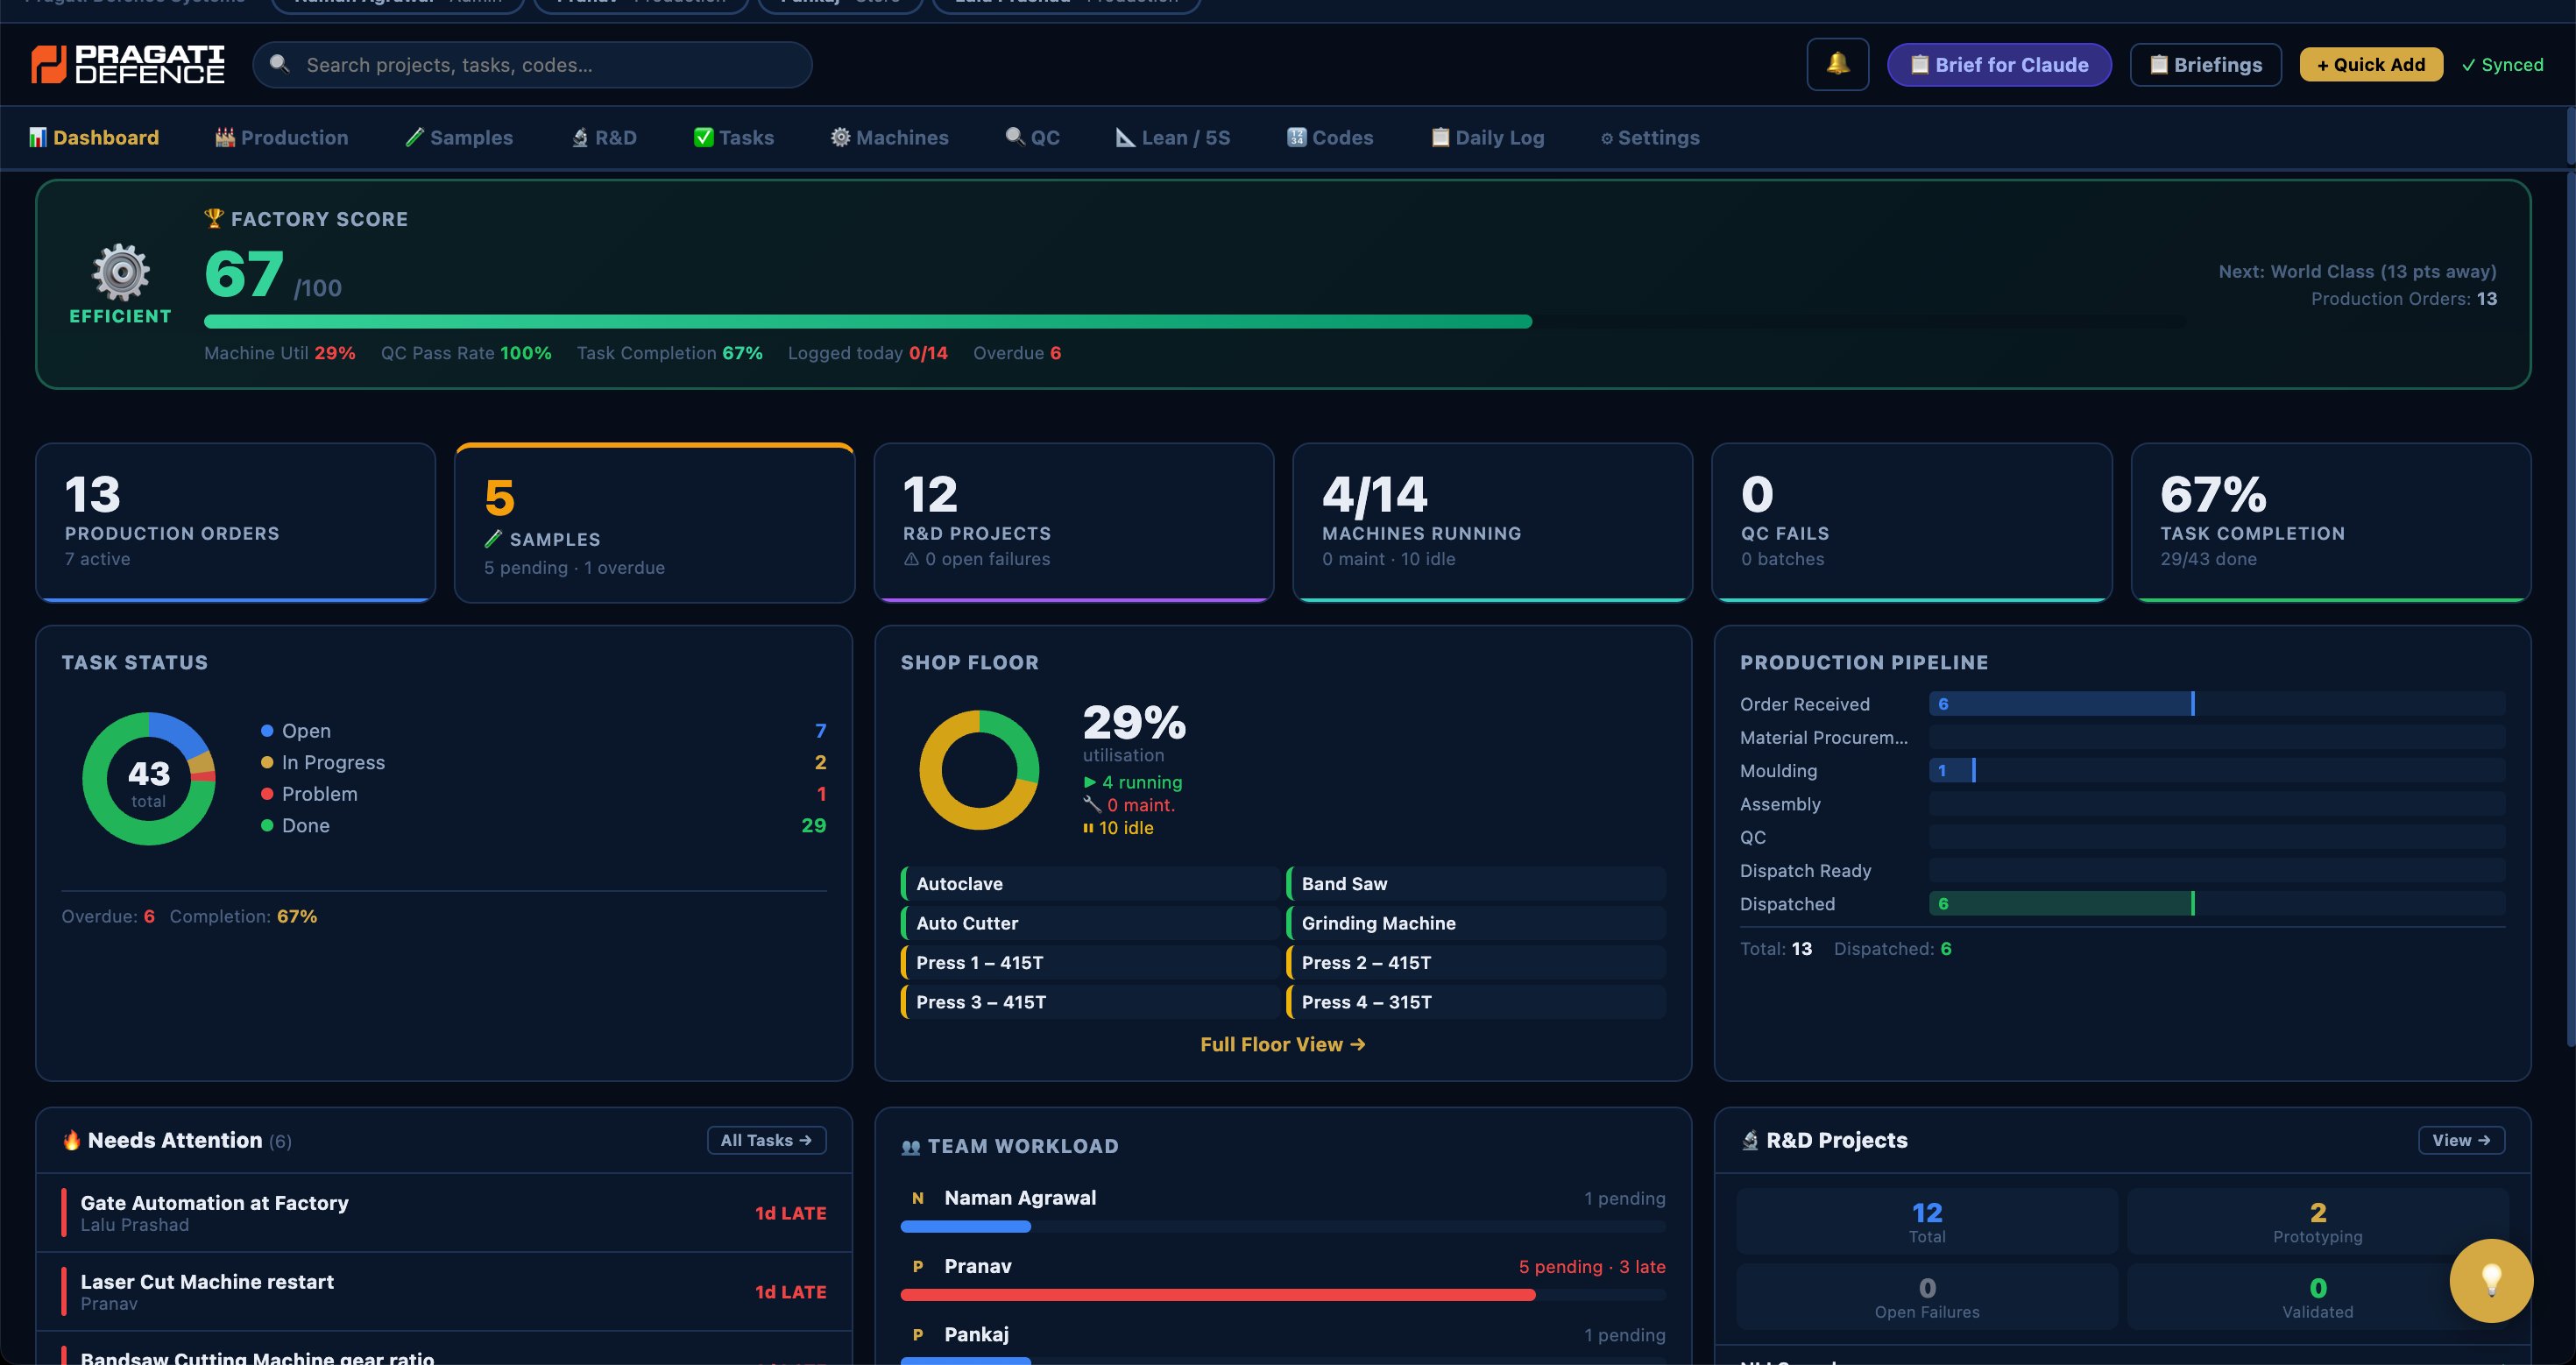Click the Synced status indicator
Image resolution: width=2576 pixels, height=1365 pixels.
point(2502,64)
